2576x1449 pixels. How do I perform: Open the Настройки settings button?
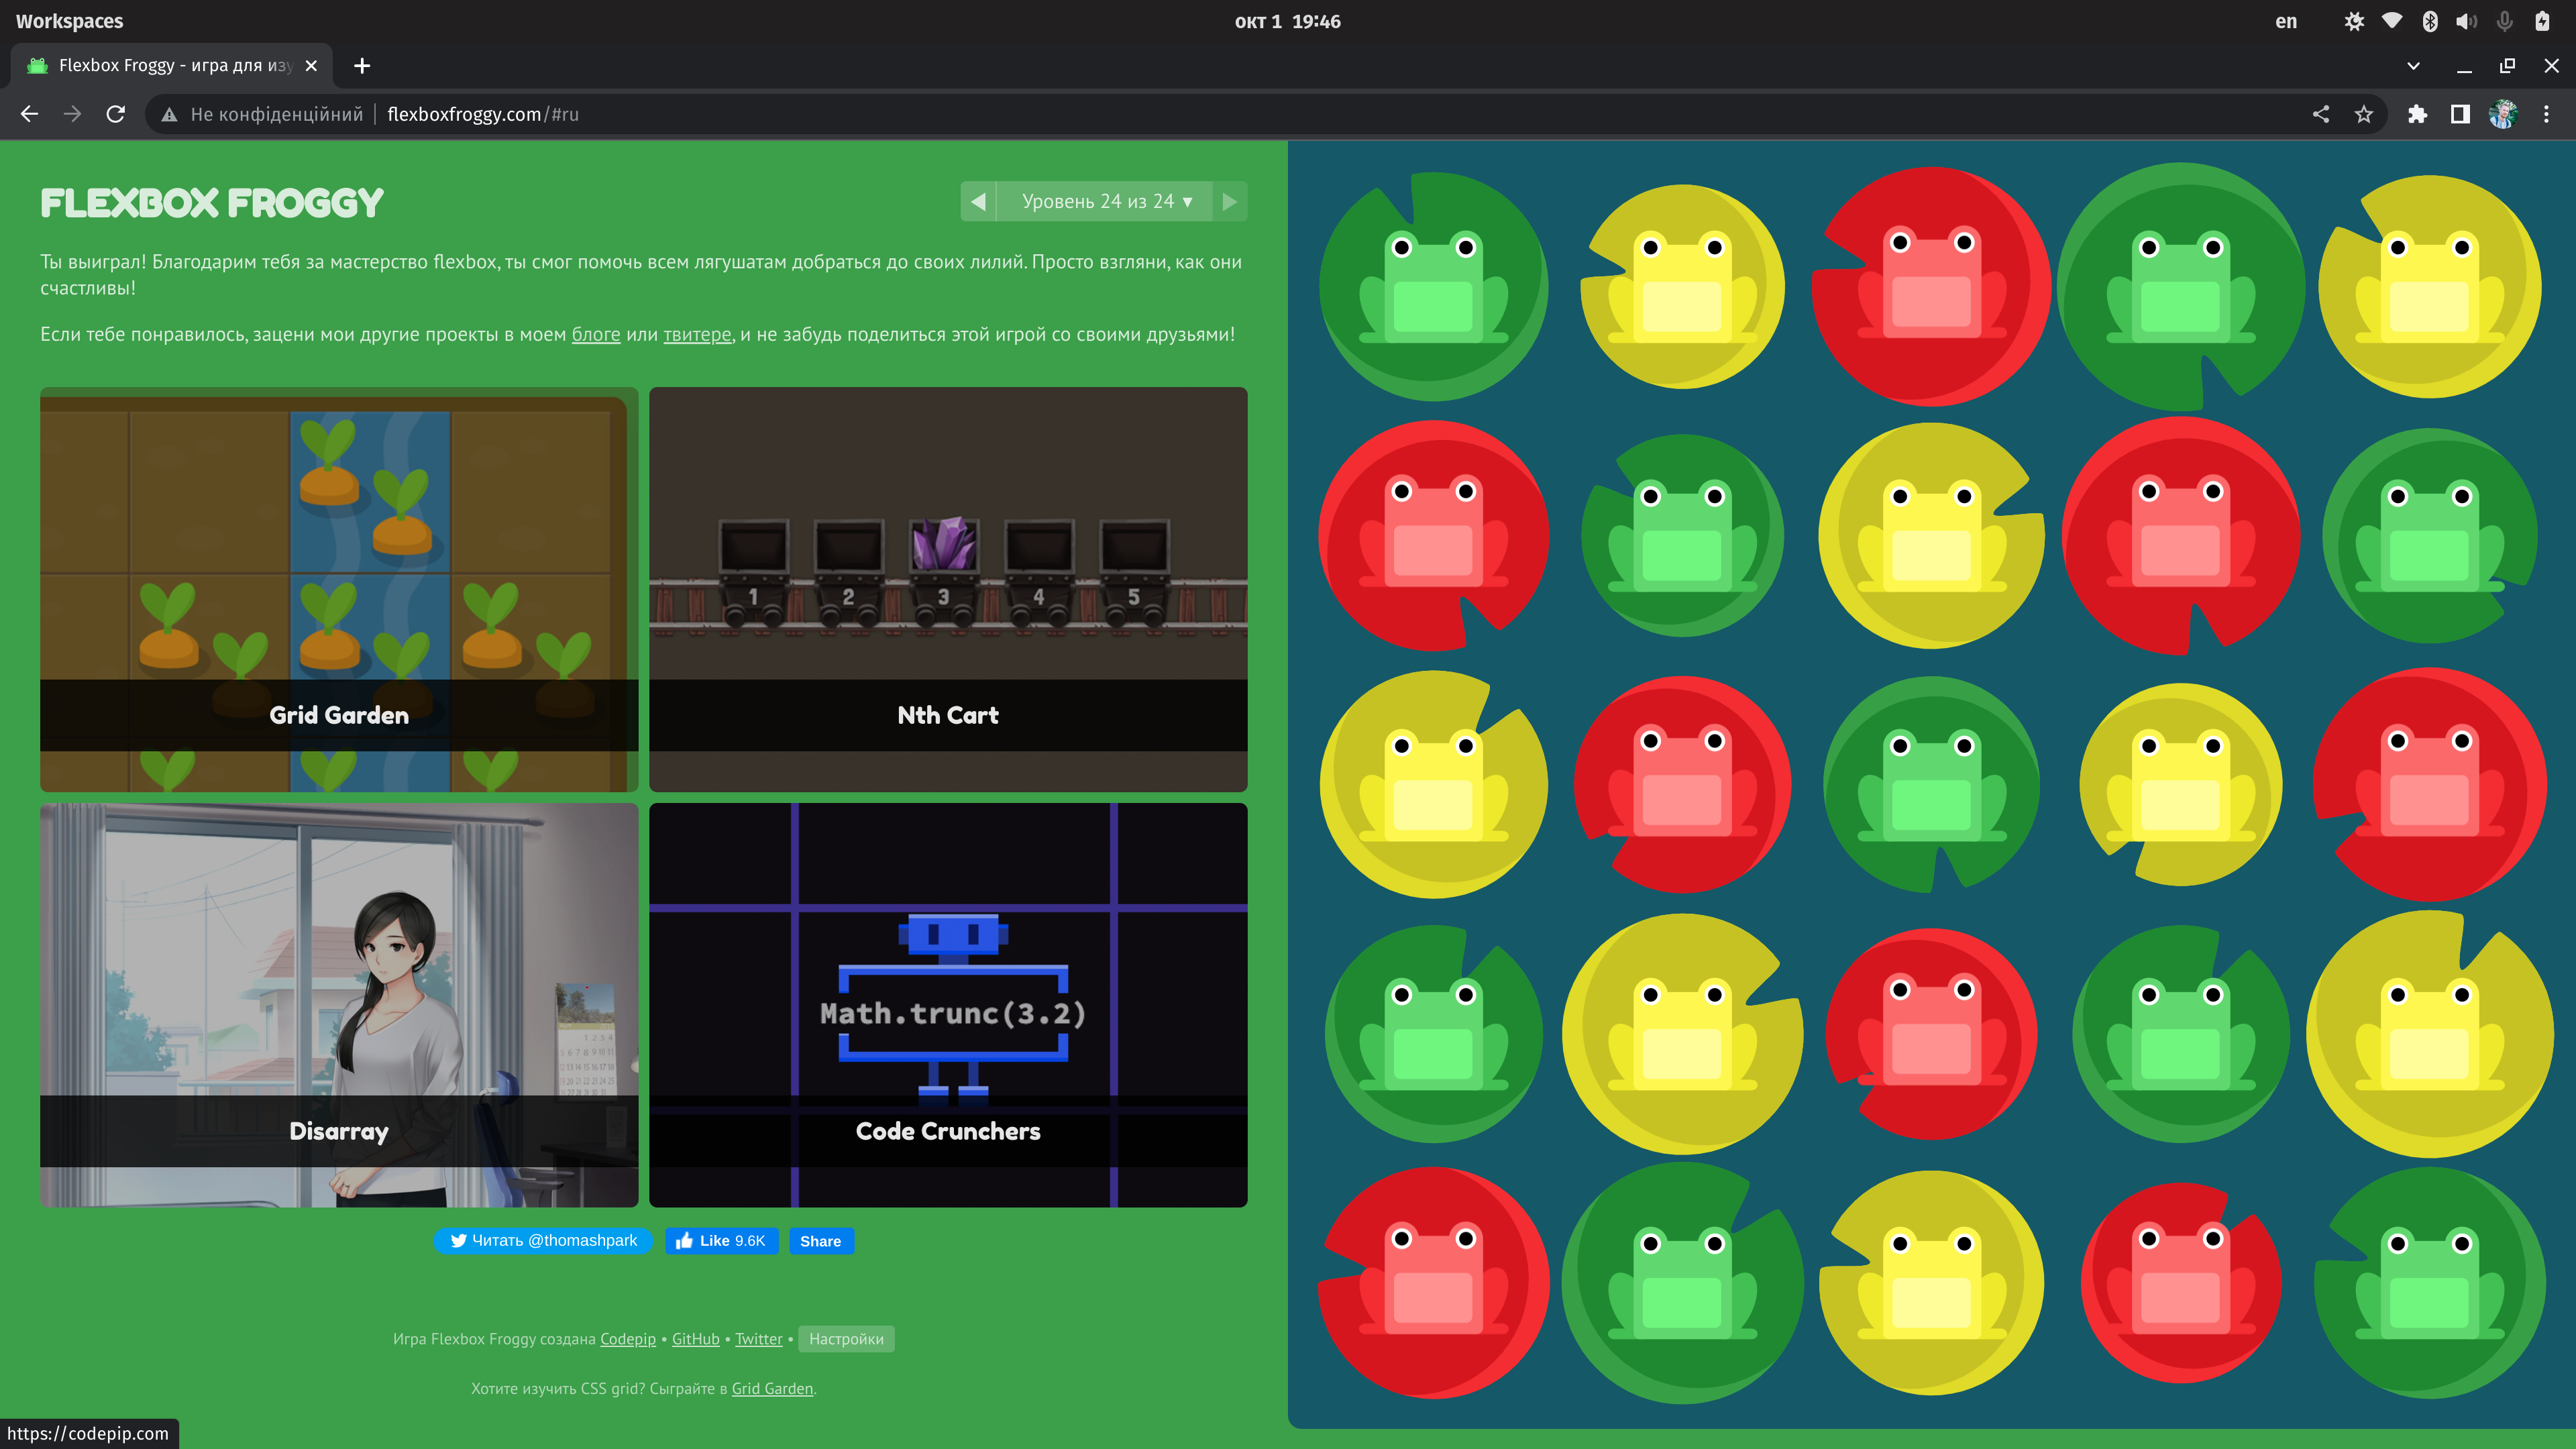(x=846, y=1338)
